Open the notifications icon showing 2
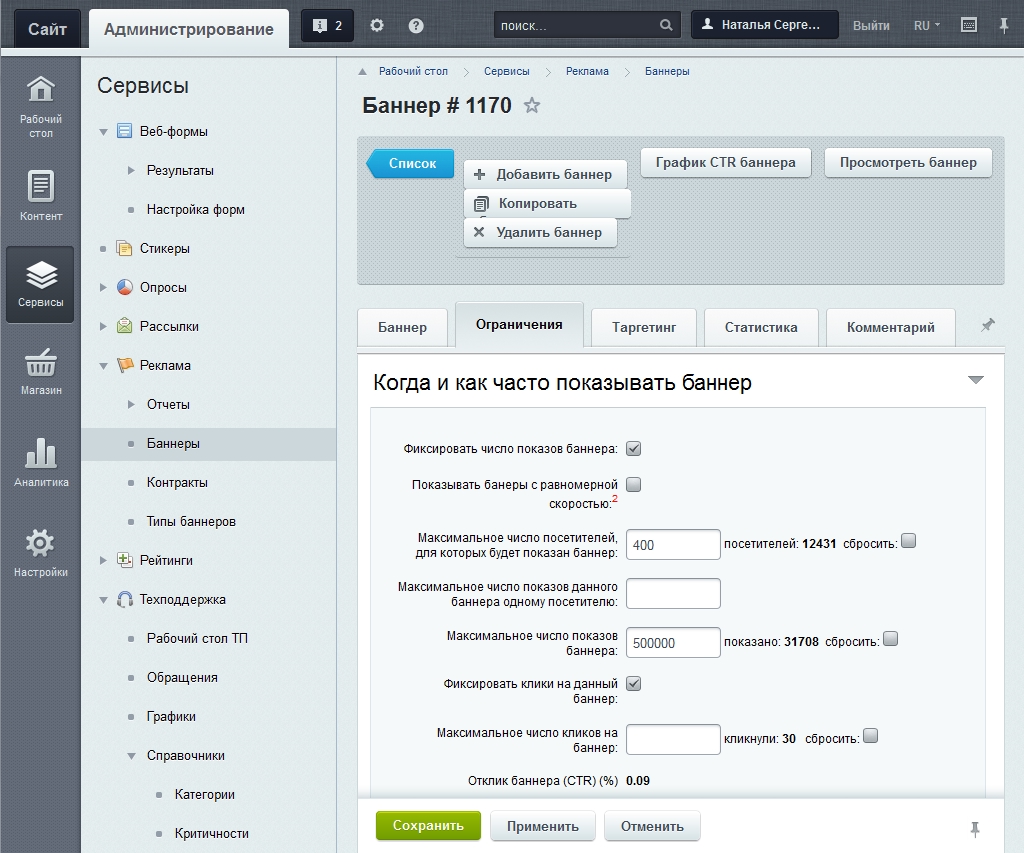The width and height of the screenshot is (1024, 853). click(327, 26)
